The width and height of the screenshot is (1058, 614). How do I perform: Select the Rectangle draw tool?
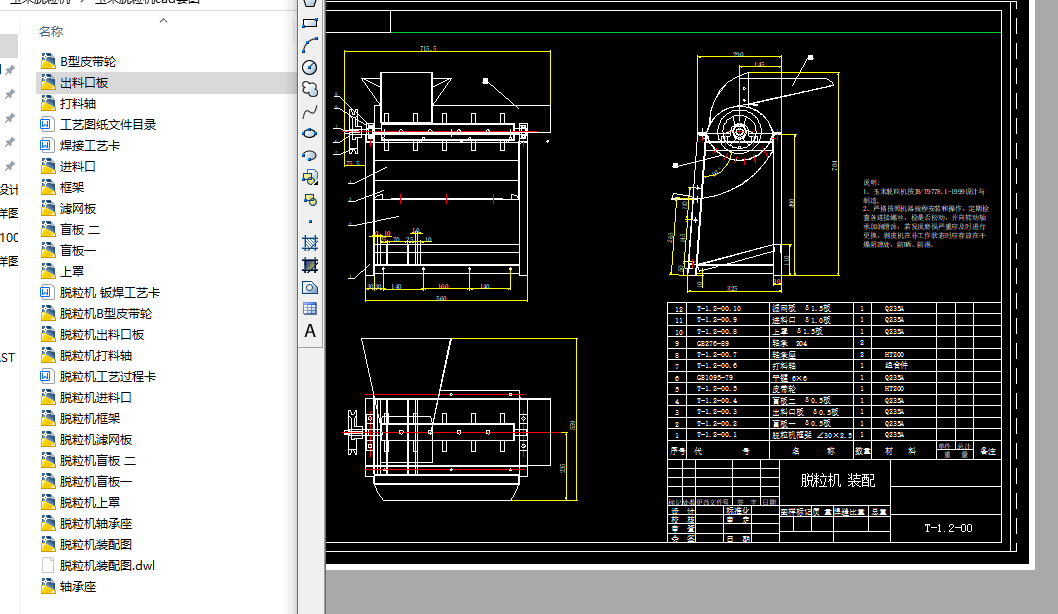click(310, 22)
